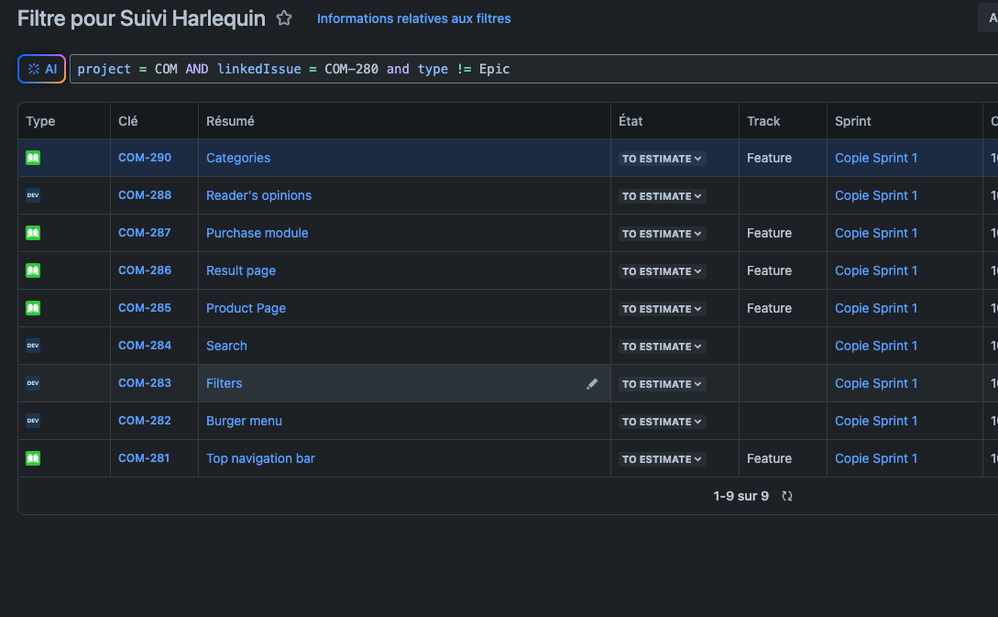Viewport: 998px width, 617px height.
Task: Star the Filtre pour Suivi Harlequin filter
Action: coord(284,18)
